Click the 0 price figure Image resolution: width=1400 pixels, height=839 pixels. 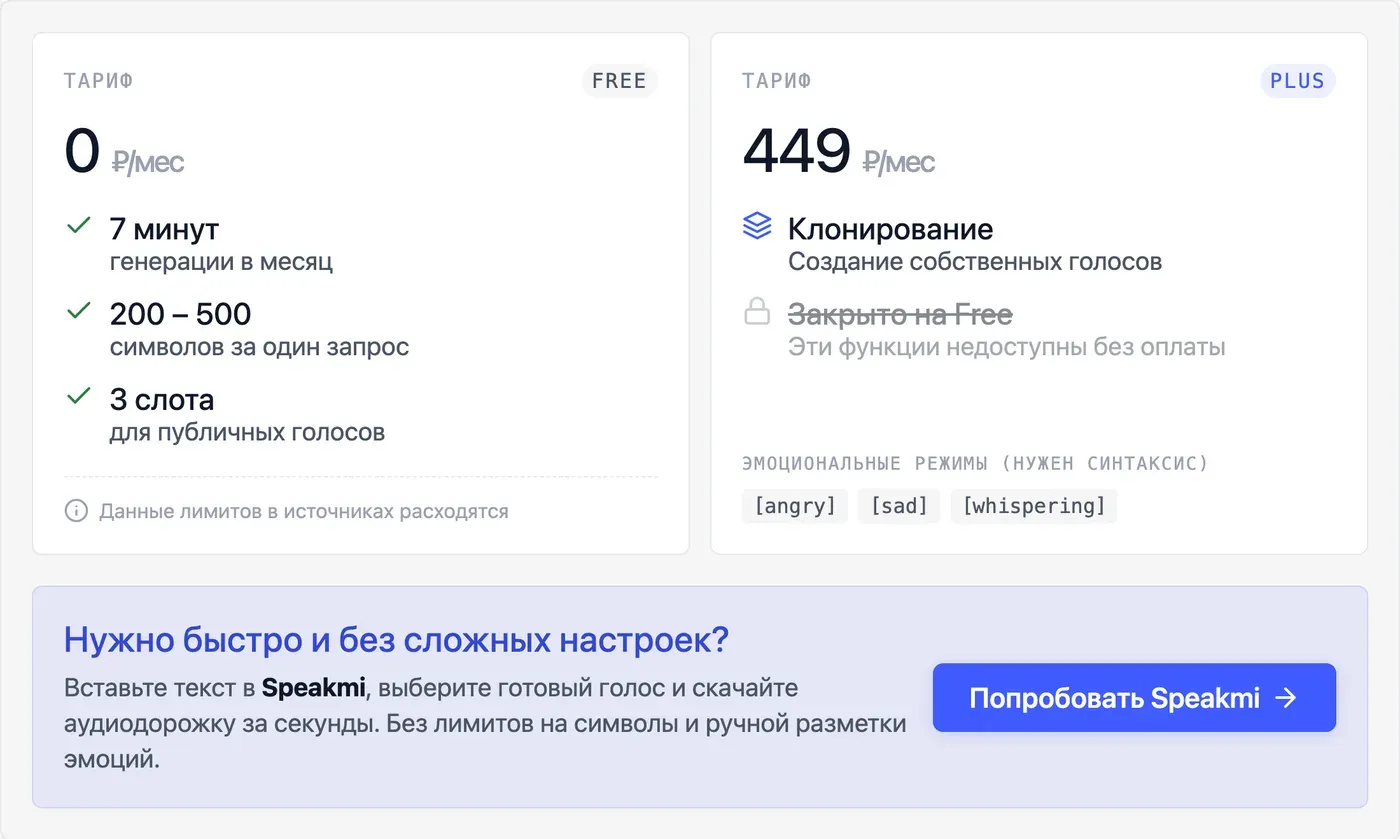[82, 152]
